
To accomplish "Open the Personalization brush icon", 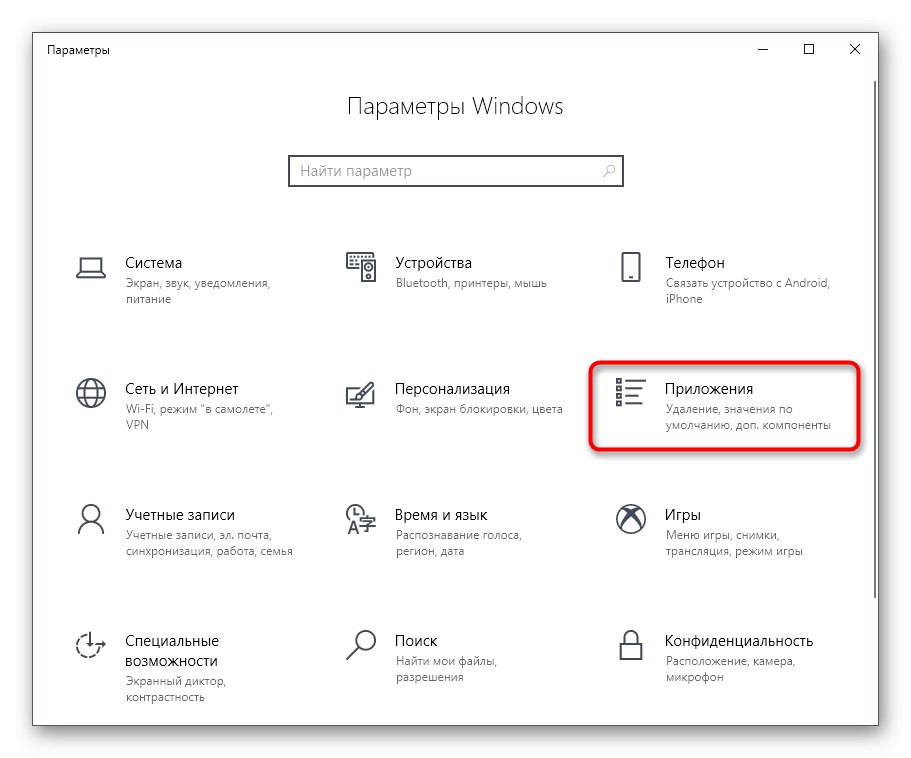I will coord(360,394).
